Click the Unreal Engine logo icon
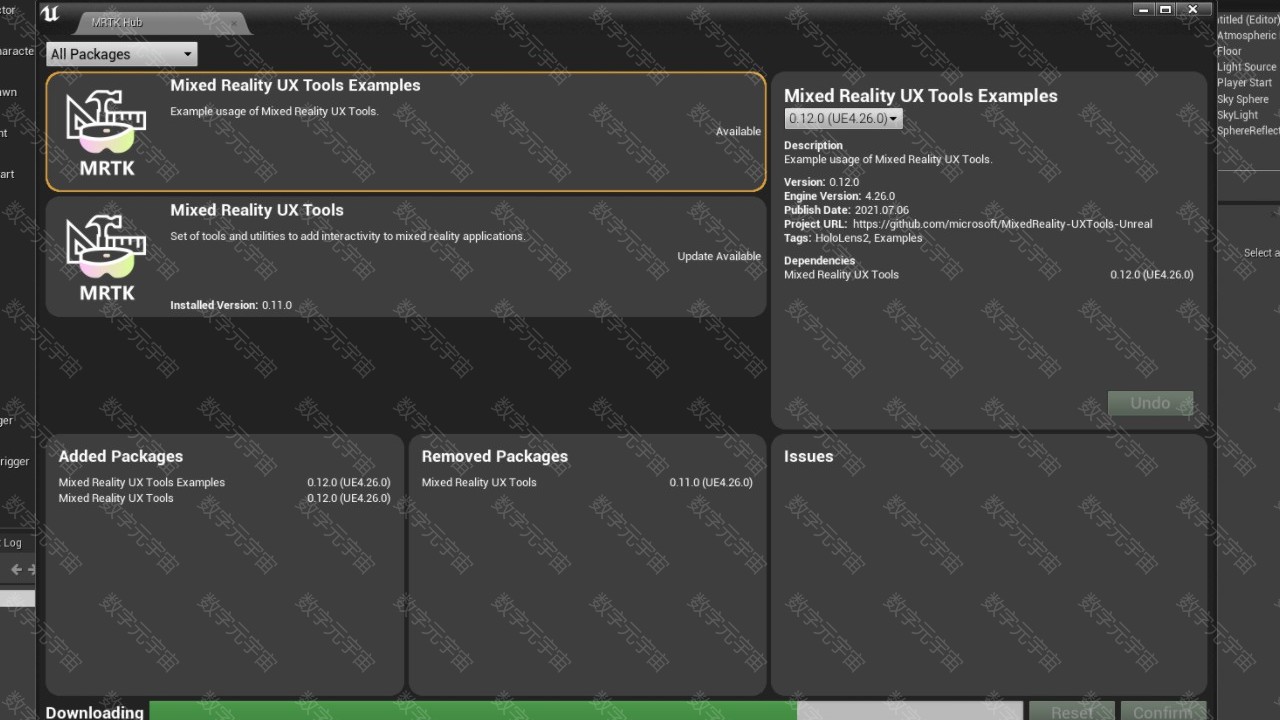1280x720 pixels. click(x=52, y=14)
